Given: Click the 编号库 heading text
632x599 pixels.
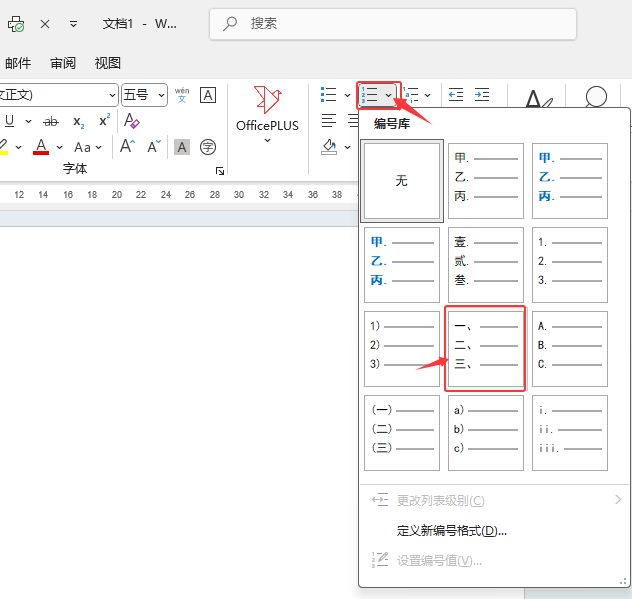Looking at the screenshot, I should tap(392, 123).
